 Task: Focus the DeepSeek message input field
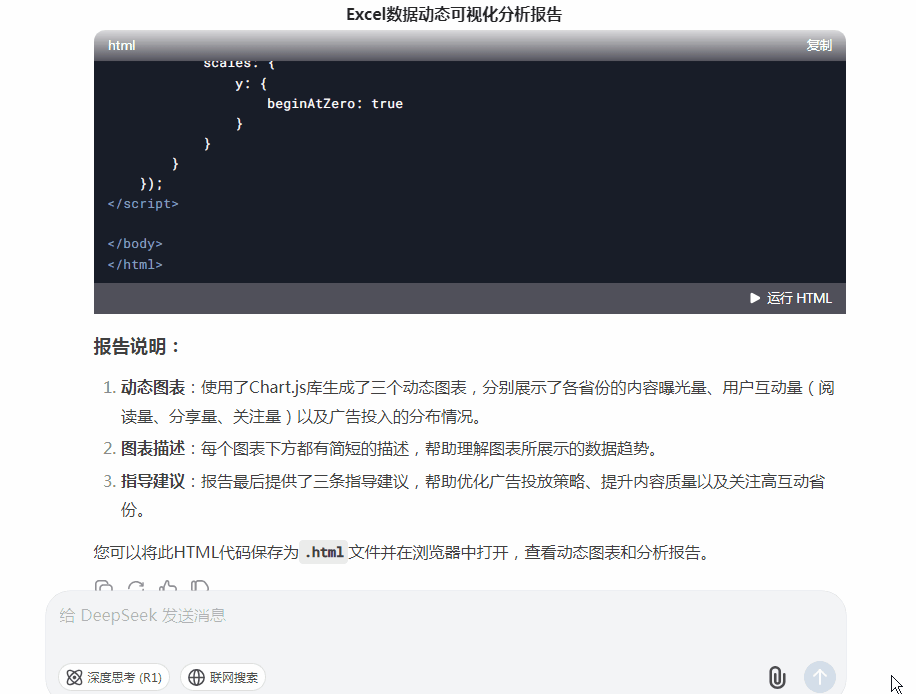coord(445,616)
